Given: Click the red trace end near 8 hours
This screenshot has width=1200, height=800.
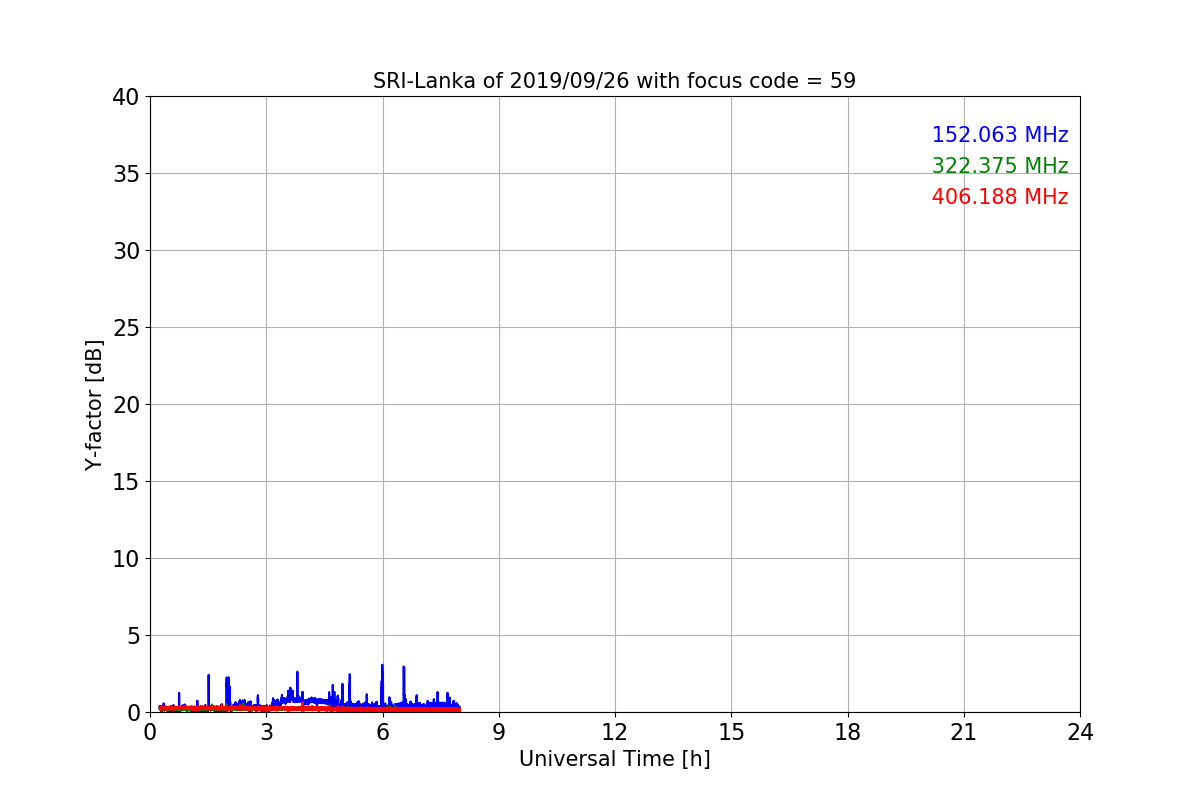Looking at the screenshot, I should point(458,709).
